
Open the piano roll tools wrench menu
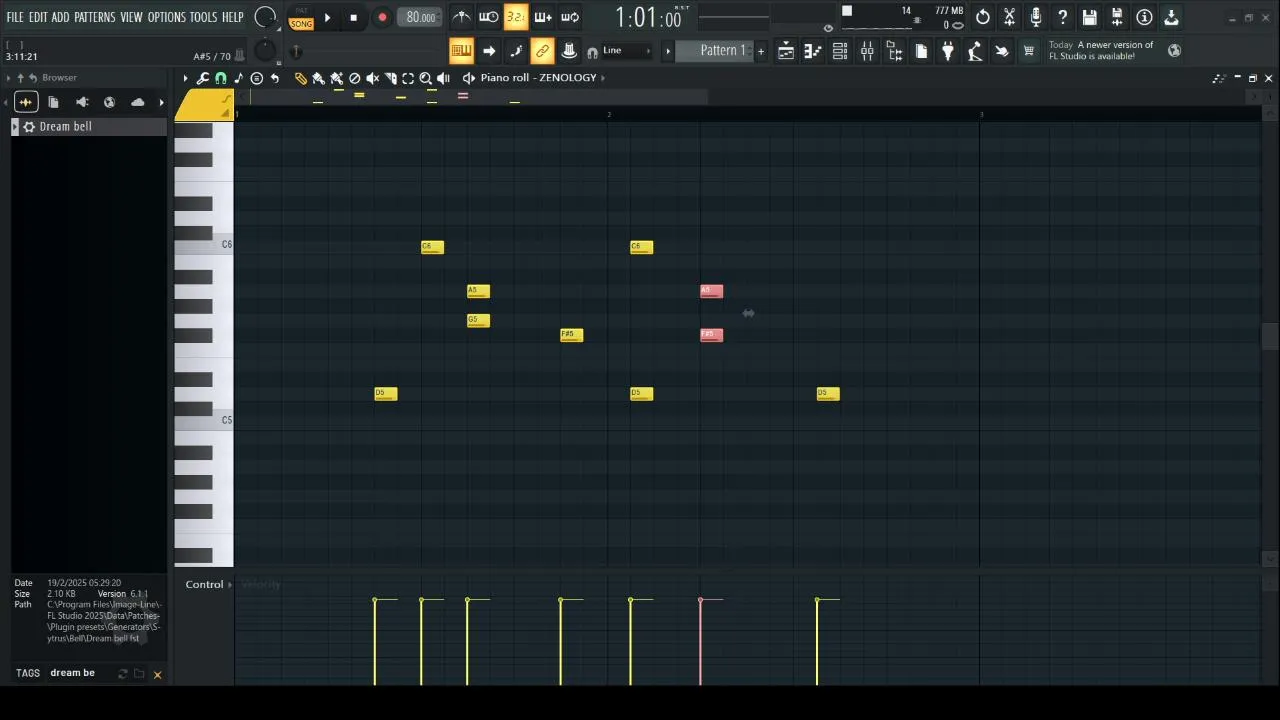point(203,78)
